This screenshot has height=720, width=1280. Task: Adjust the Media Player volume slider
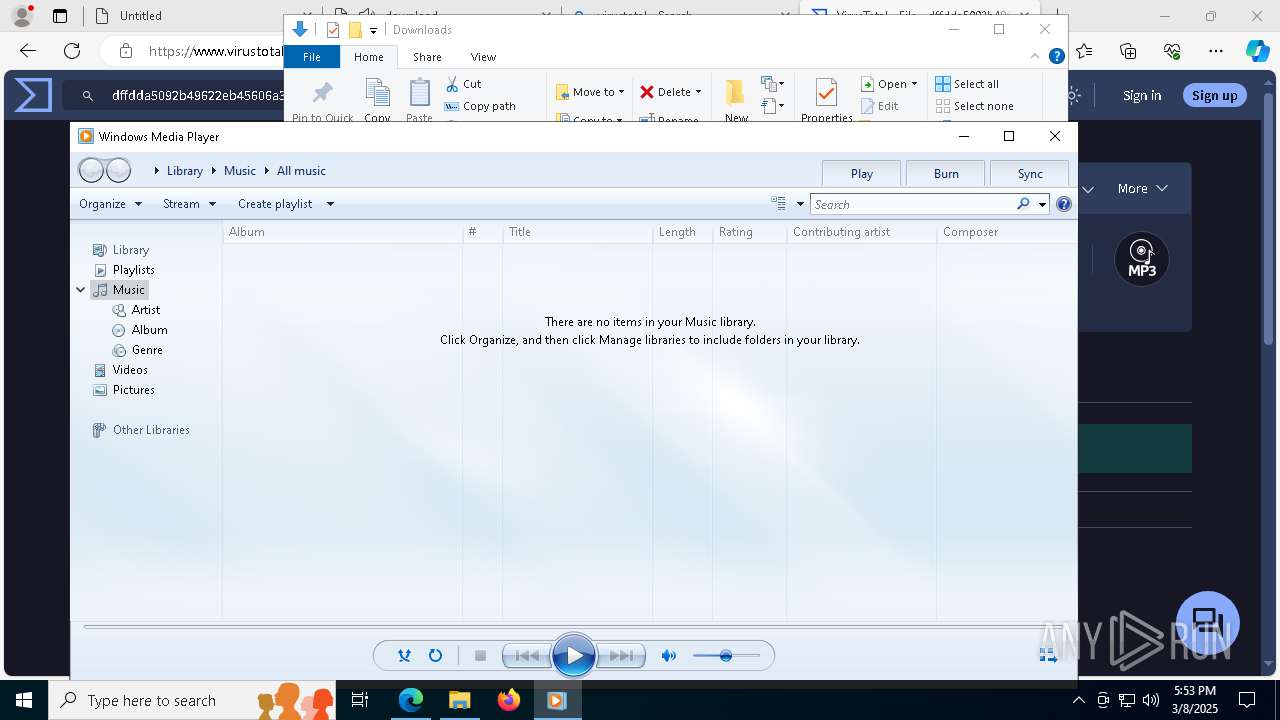click(726, 656)
